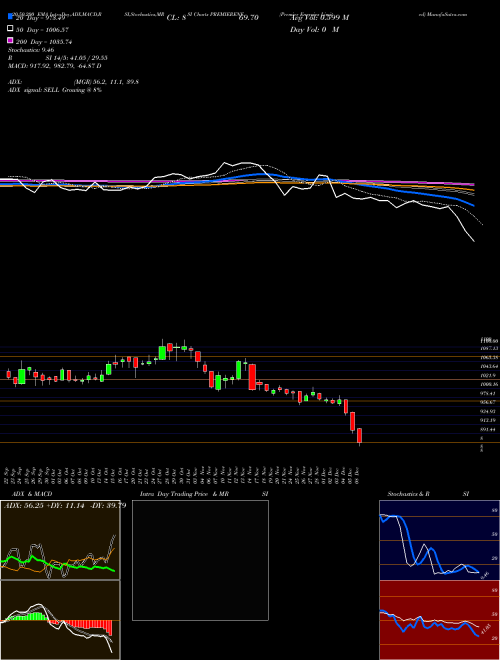Click the empty Intra Day price panel
The height and width of the screenshot is (660, 500).
(x=200, y=560)
